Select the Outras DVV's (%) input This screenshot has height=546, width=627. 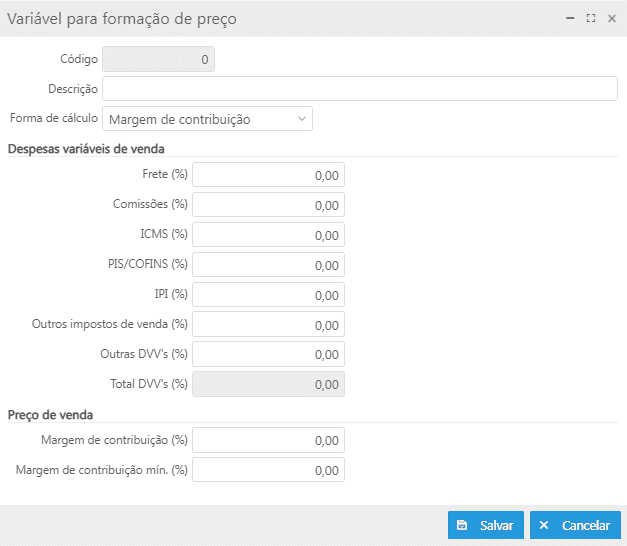tap(268, 354)
